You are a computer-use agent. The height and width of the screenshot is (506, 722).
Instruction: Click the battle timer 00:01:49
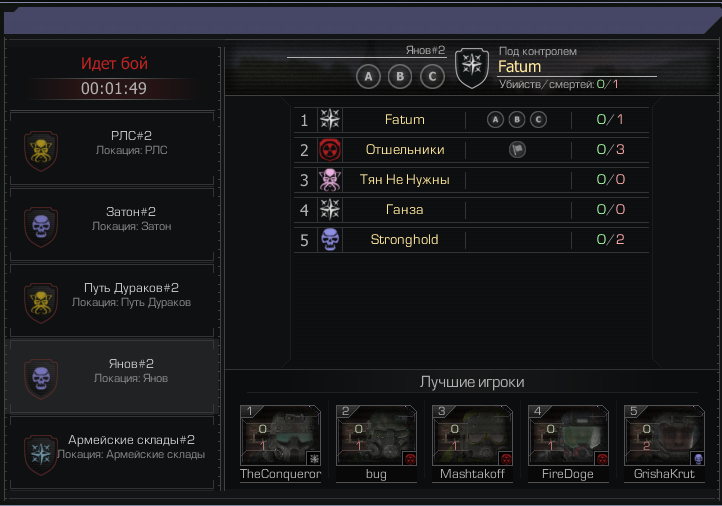coord(114,88)
